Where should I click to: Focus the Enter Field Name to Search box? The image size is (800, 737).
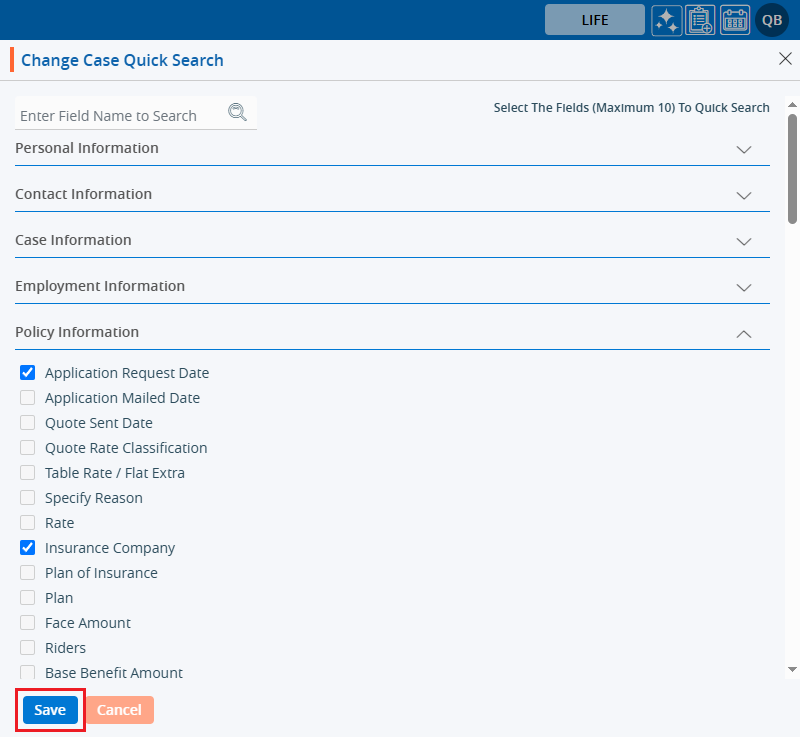[120, 116]
